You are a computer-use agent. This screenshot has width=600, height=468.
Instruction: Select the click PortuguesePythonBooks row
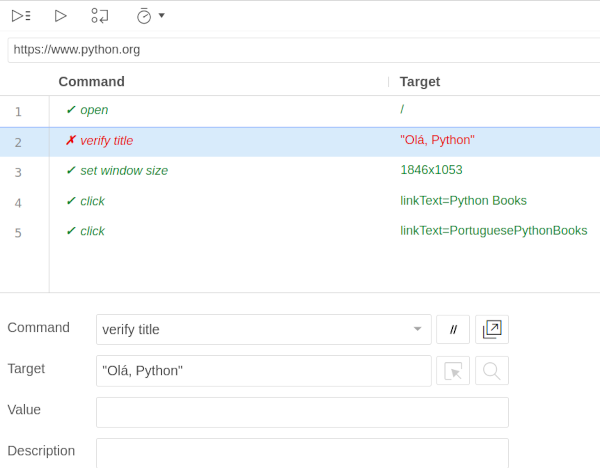tap(300, 232)
